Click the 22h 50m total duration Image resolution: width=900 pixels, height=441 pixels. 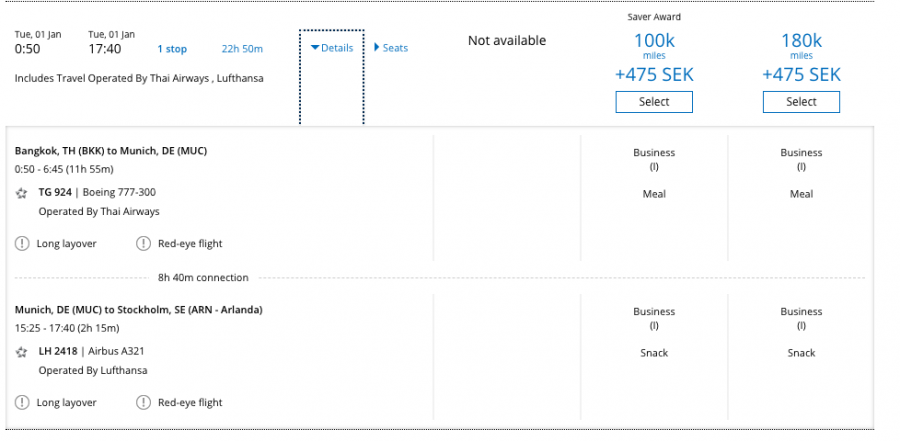click(241, 49)
